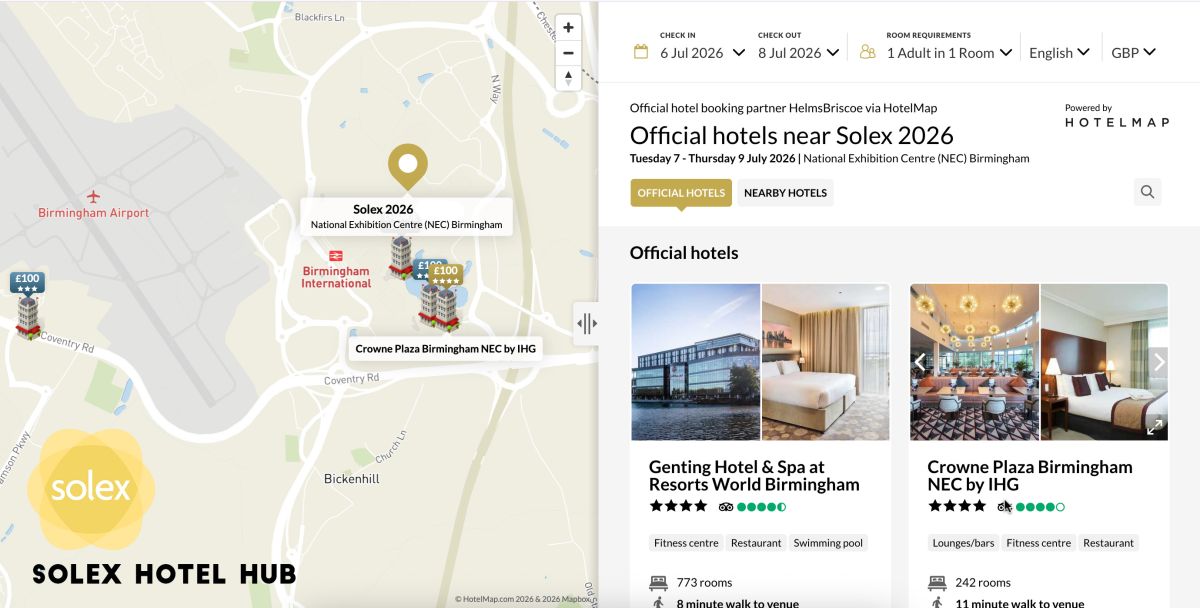The image size is (1200, 608).
Task: Open the hotel search magnifier
Action: point(1147,192)
